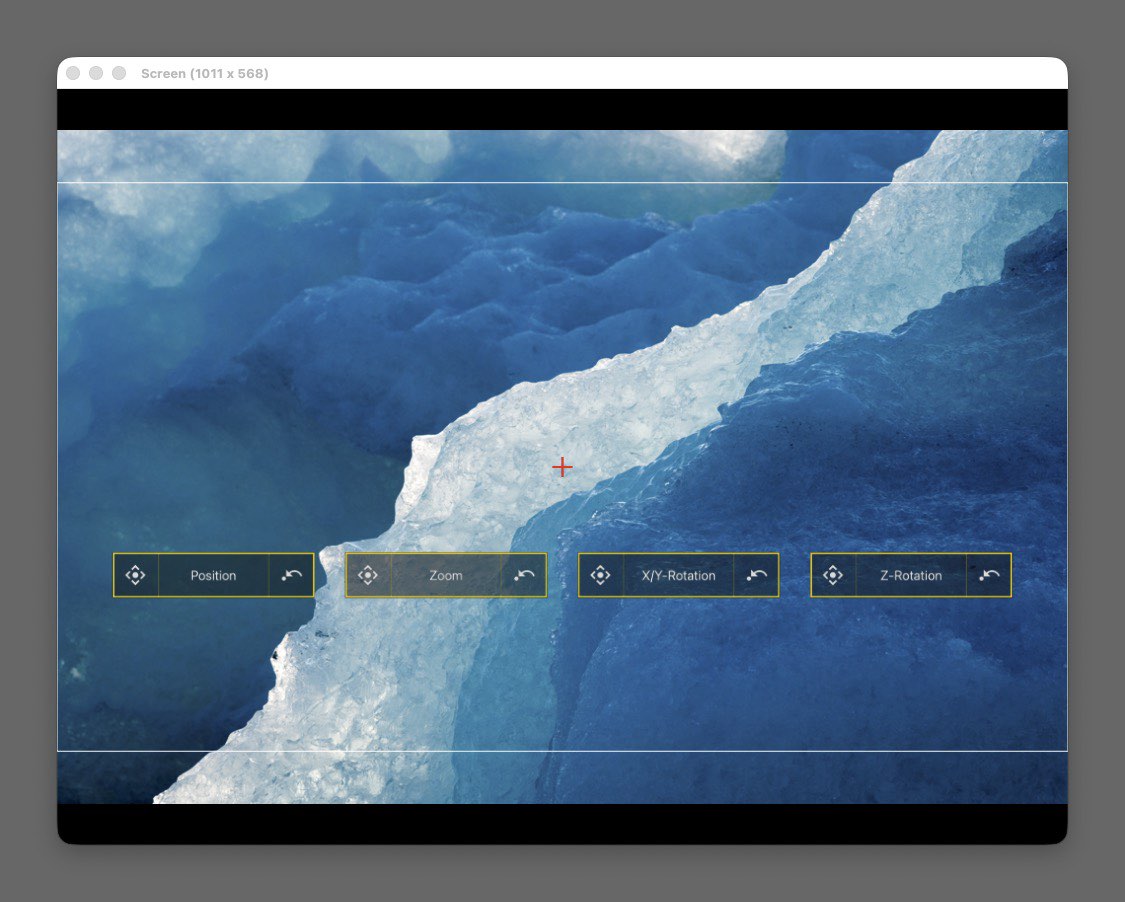This screenshot has height=902, width=1125.
Task: Click the red crosshair center marker
Action: (x=562, y=467)
